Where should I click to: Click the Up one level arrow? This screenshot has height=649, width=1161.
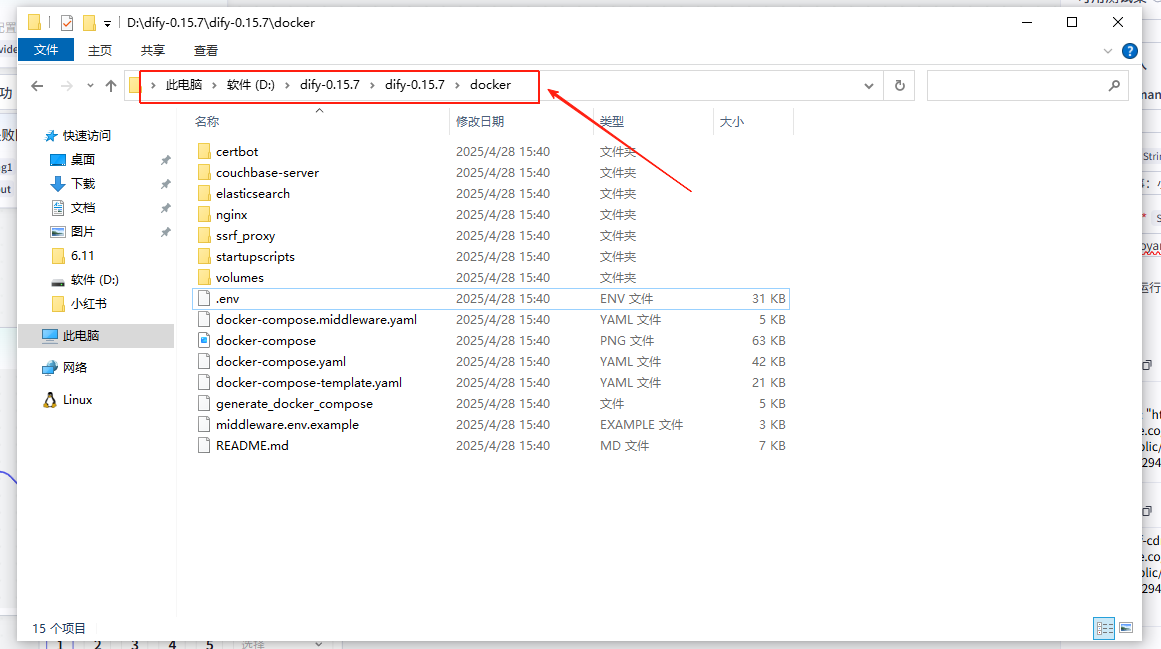click(x=111, y=86)
